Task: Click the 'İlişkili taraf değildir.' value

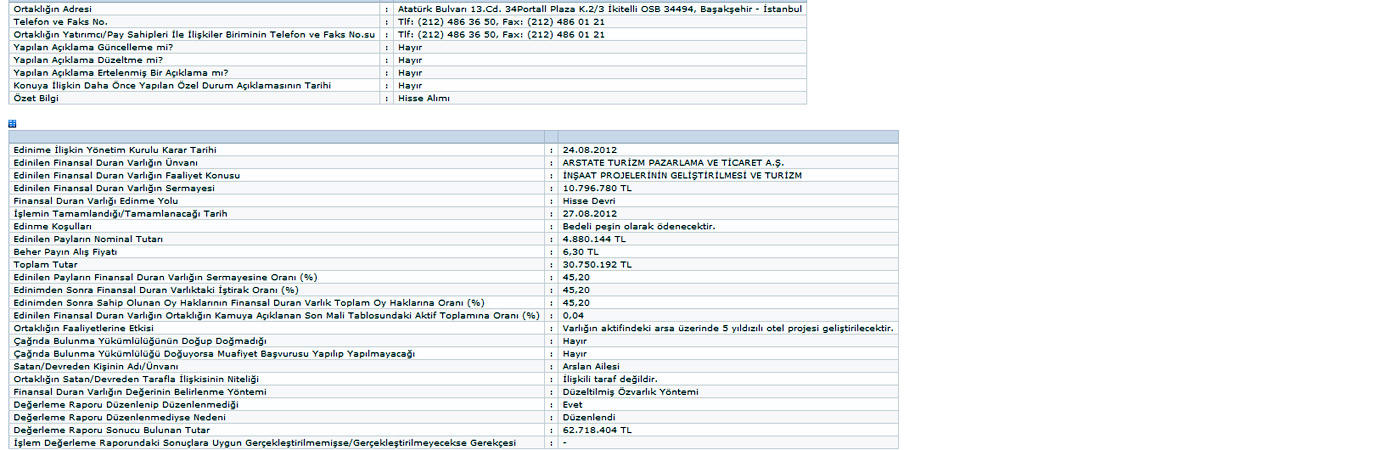Action: click(x=609, y=379)
